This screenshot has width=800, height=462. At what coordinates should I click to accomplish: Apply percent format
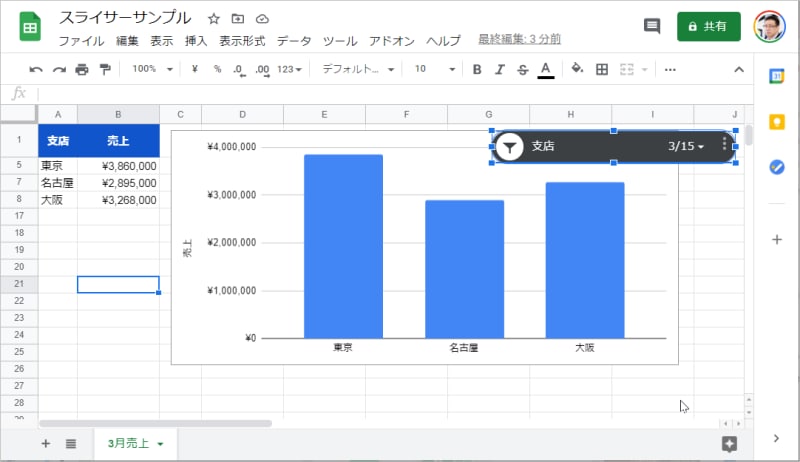[217, 69]
